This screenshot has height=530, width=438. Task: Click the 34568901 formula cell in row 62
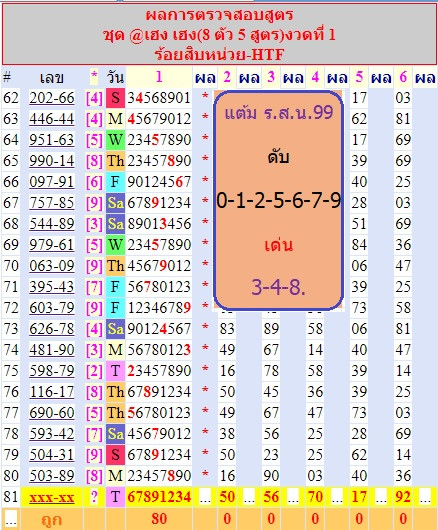point(159,98)
